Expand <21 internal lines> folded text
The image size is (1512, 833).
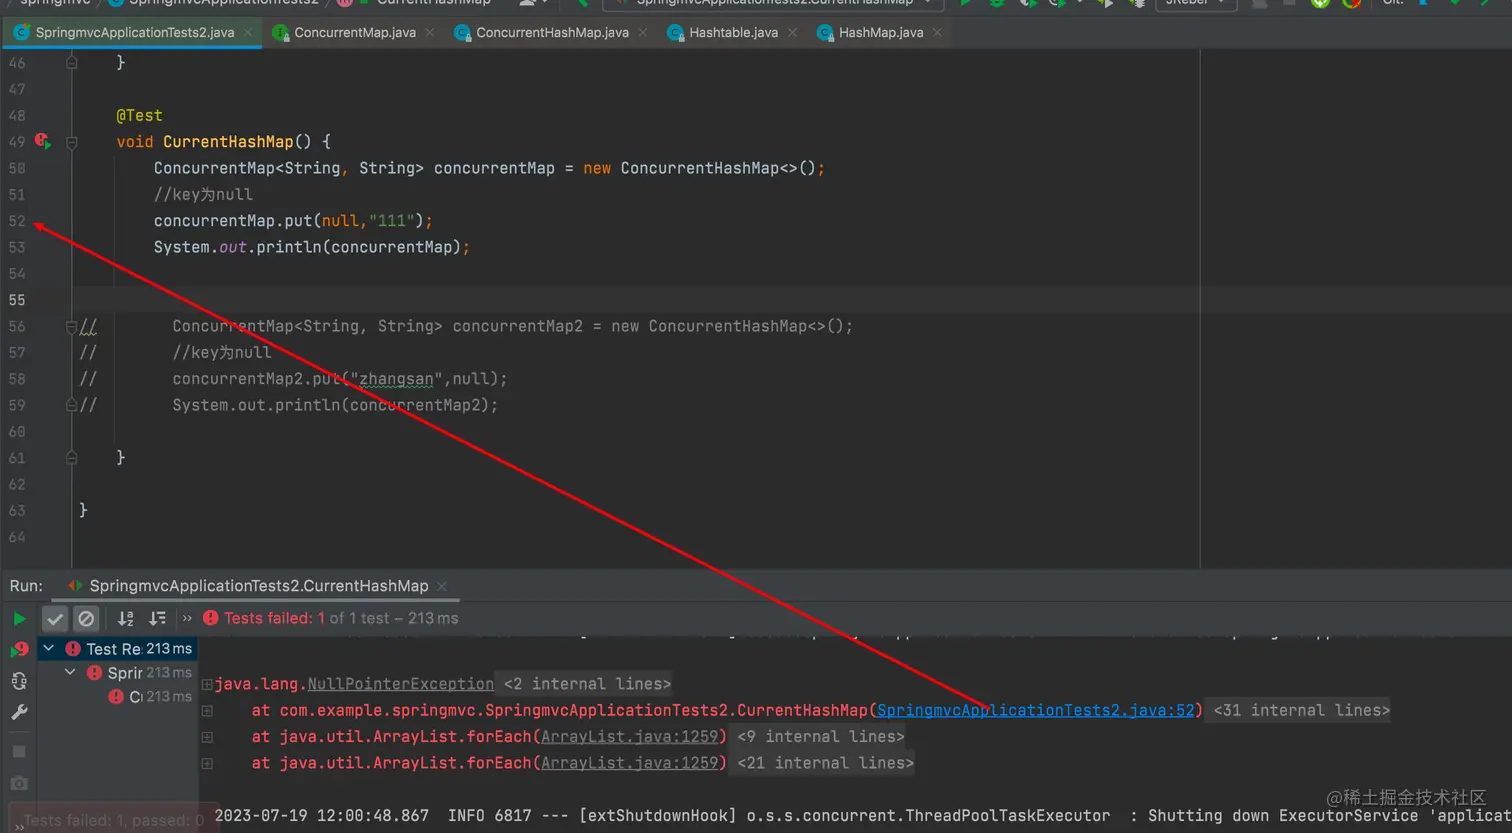pos(825,763)
